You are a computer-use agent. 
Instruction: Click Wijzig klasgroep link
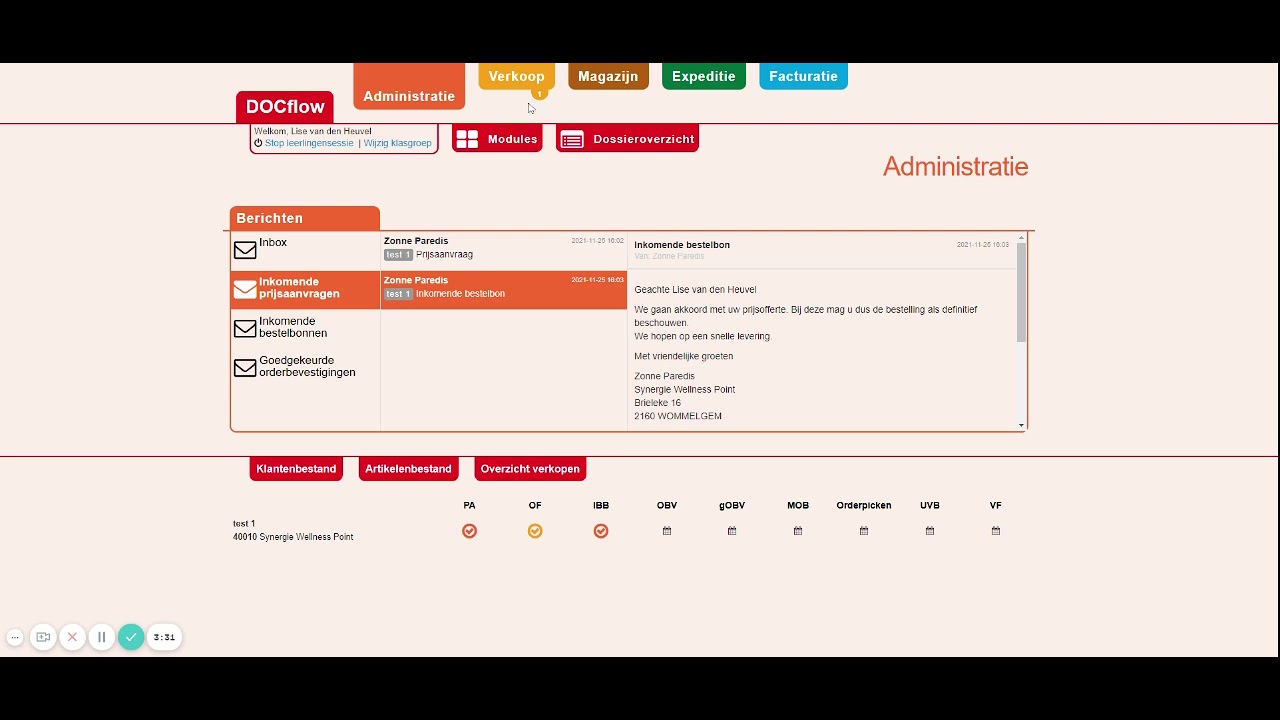[397, 143]
